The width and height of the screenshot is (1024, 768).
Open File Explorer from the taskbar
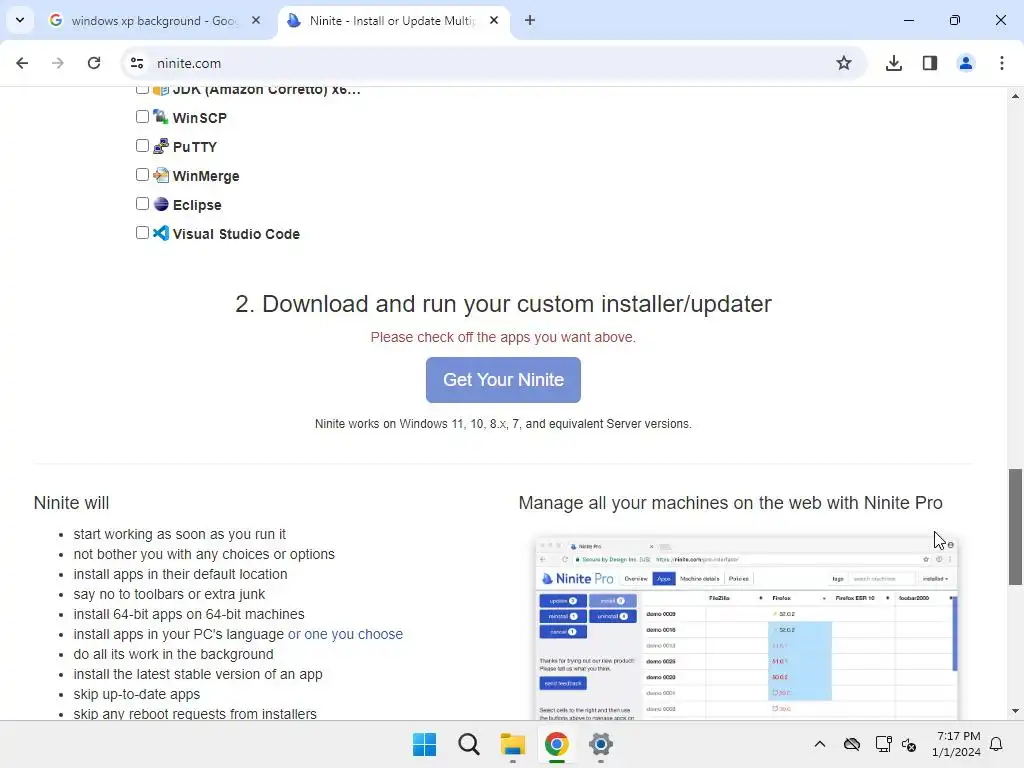click(x=513, y=744)
